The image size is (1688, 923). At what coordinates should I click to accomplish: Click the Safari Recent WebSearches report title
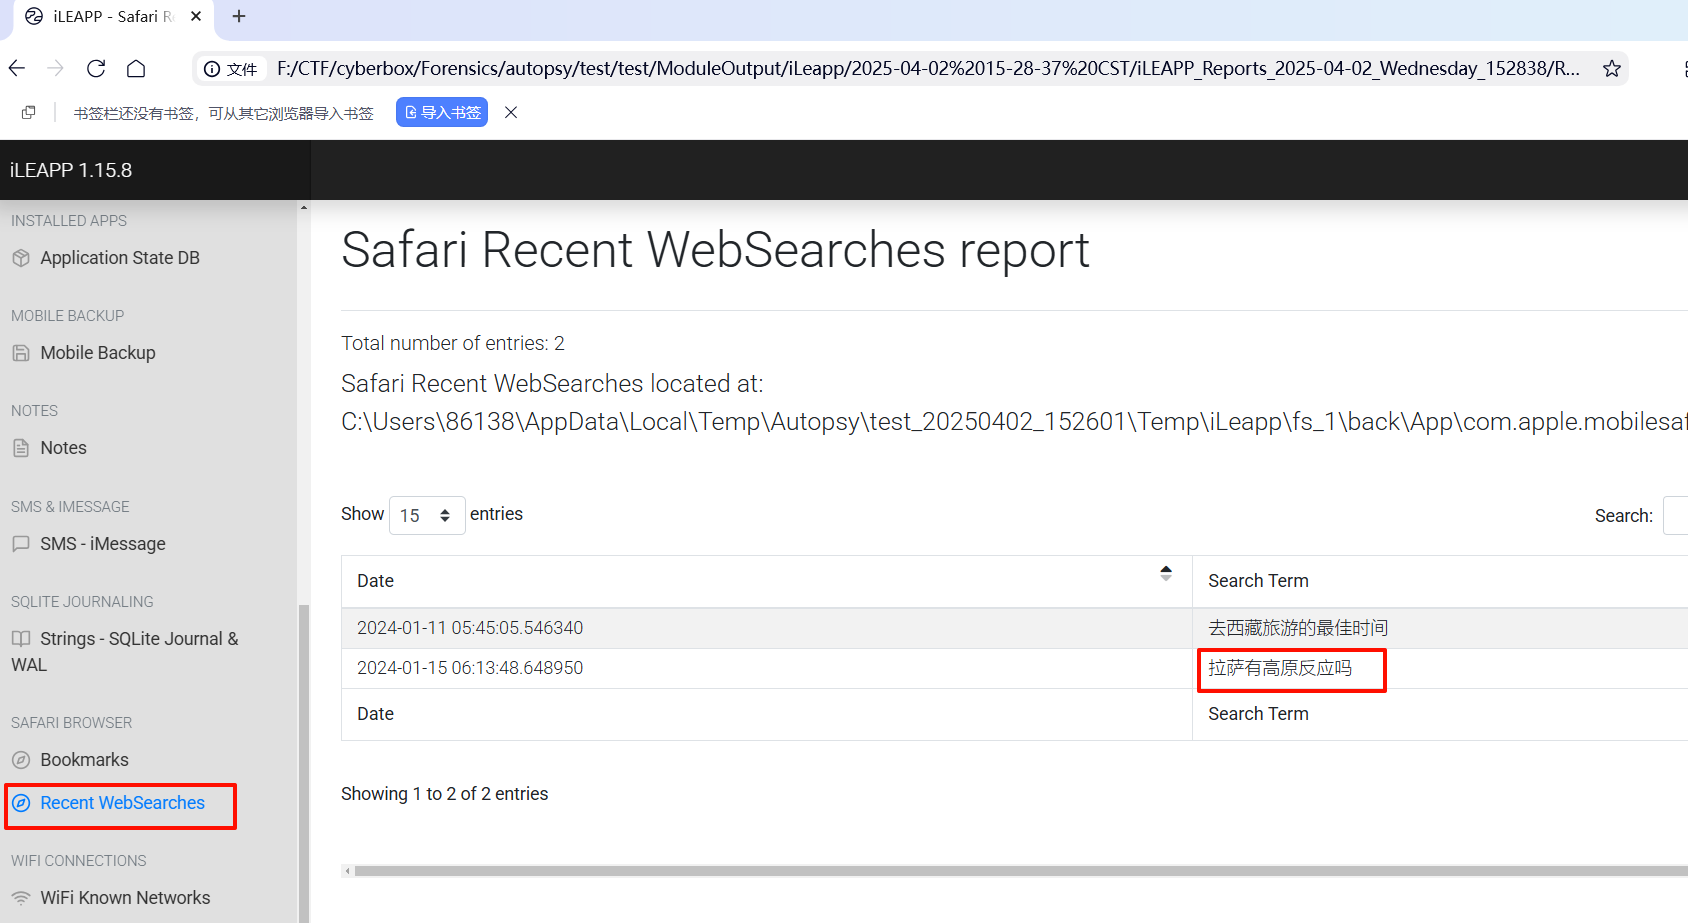[x=715, y=250]
